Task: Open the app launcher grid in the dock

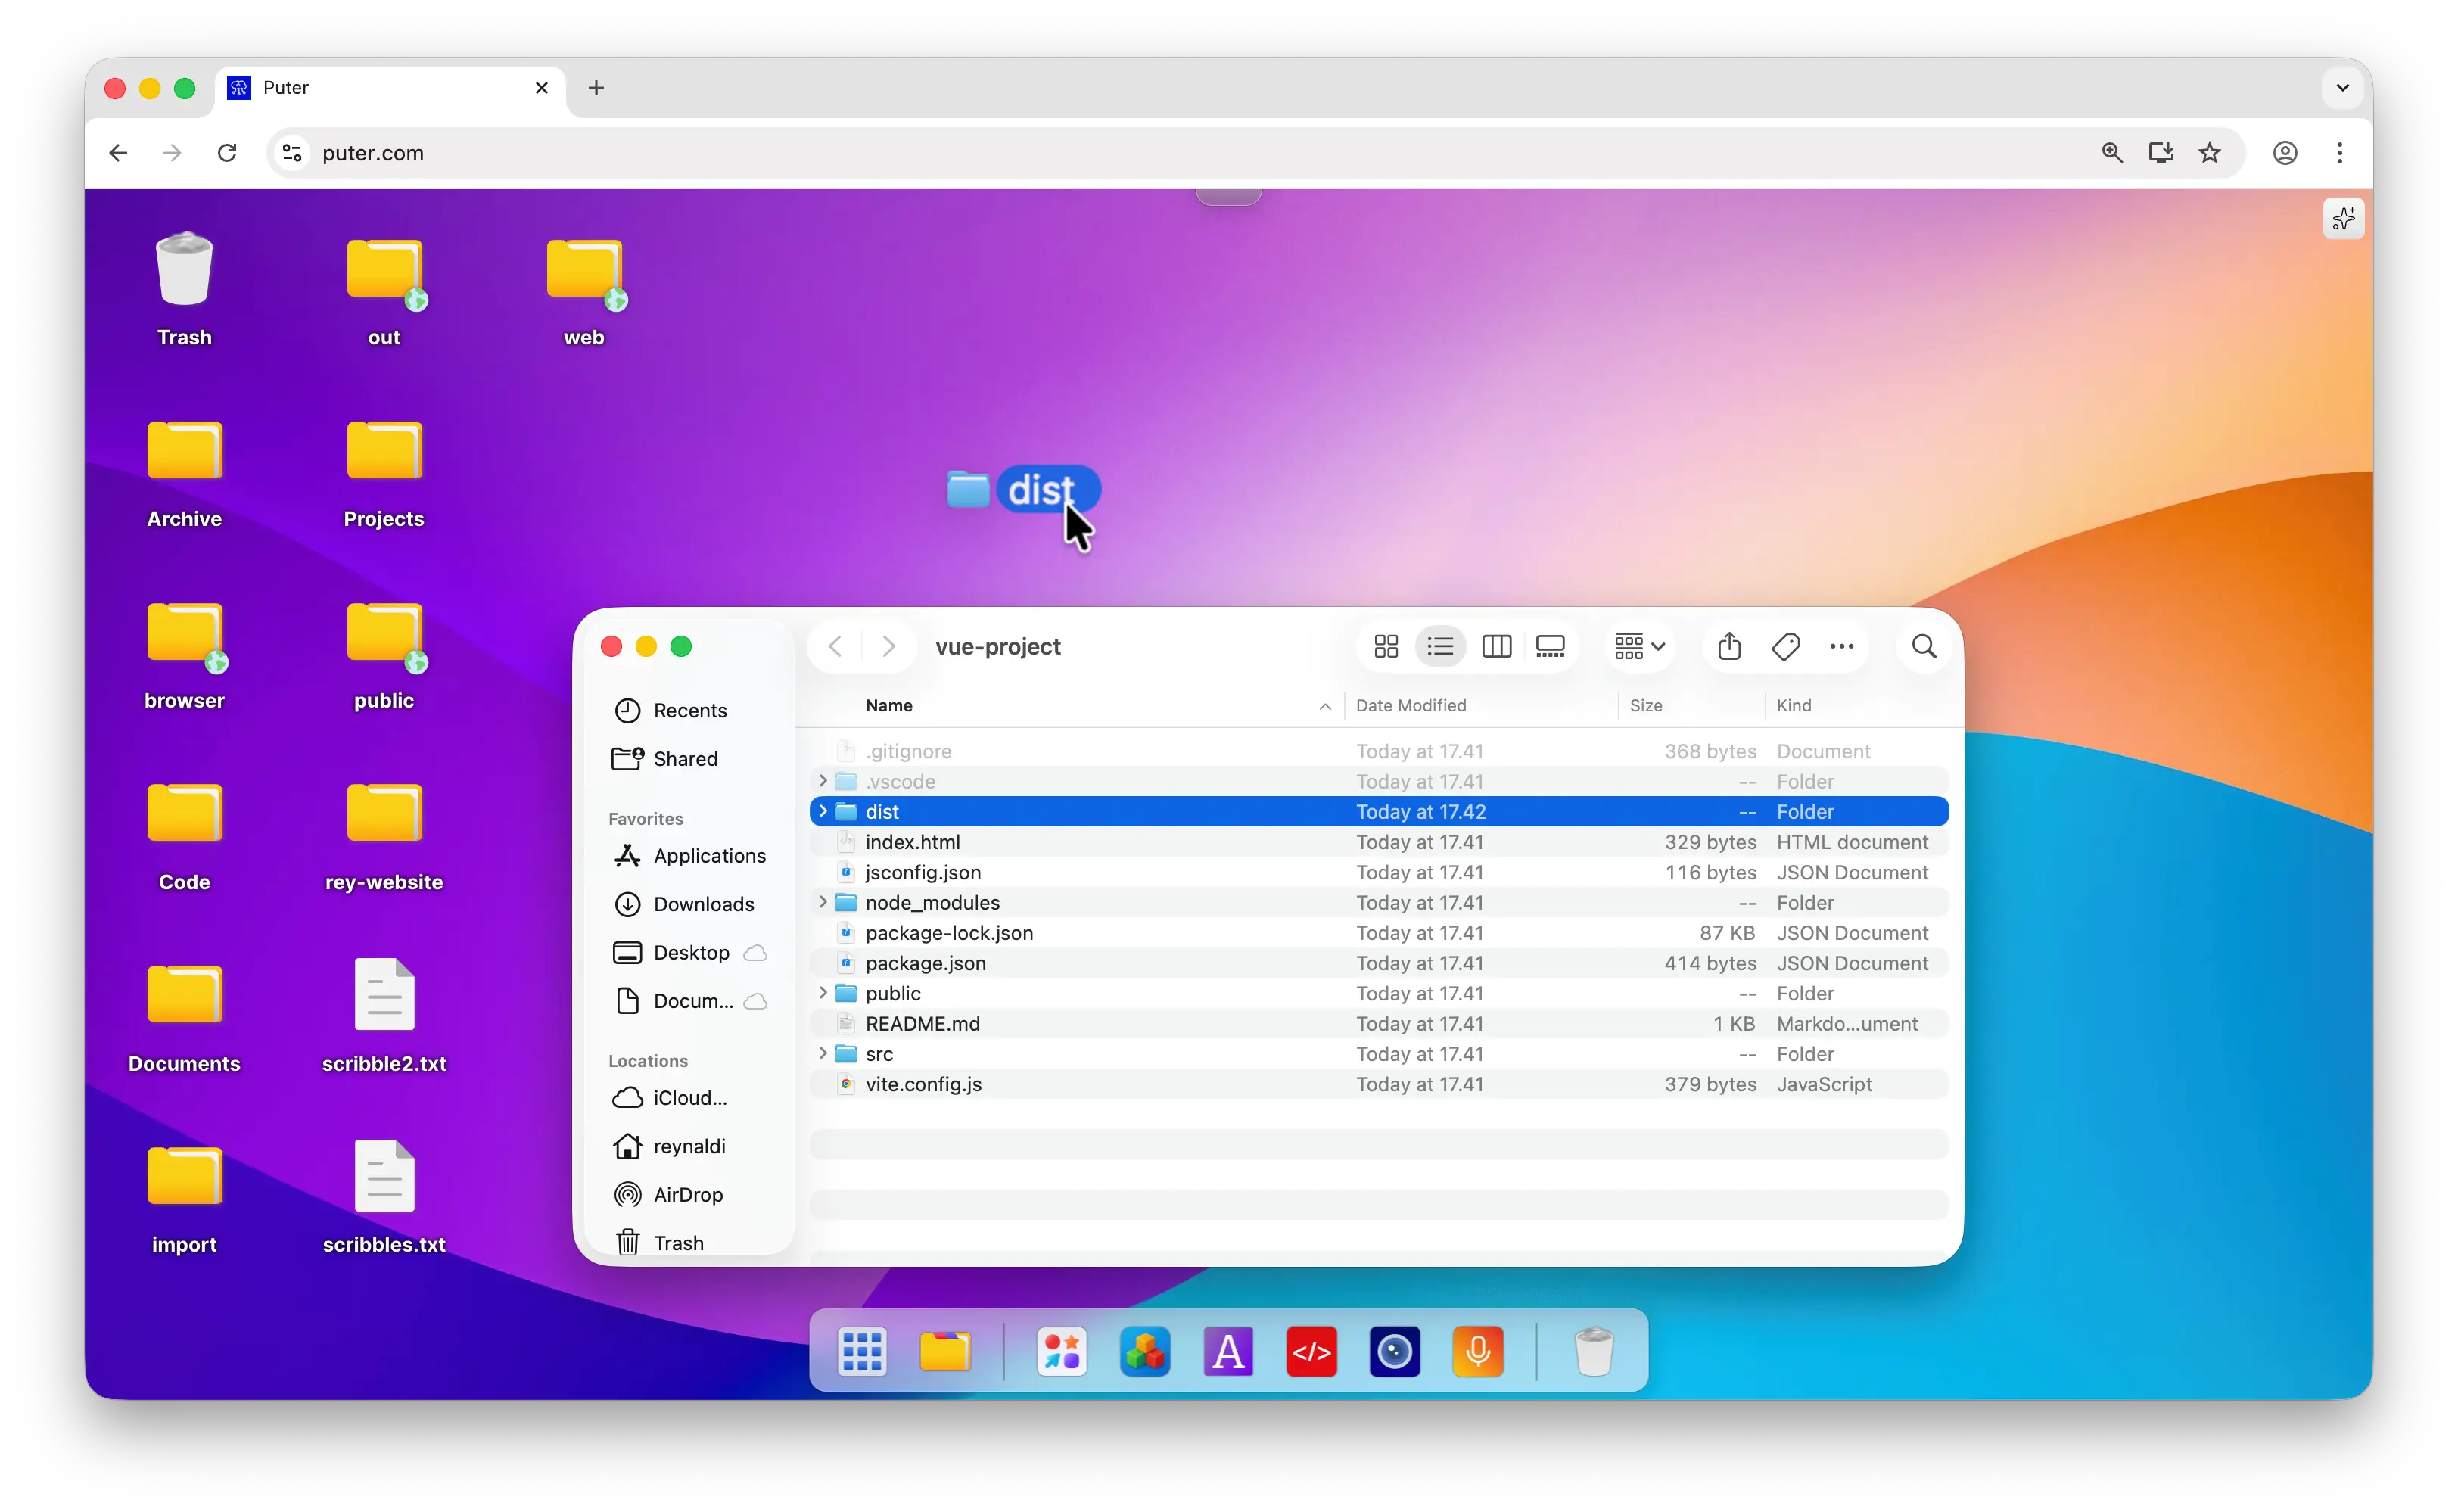Action: point(862,1351)
